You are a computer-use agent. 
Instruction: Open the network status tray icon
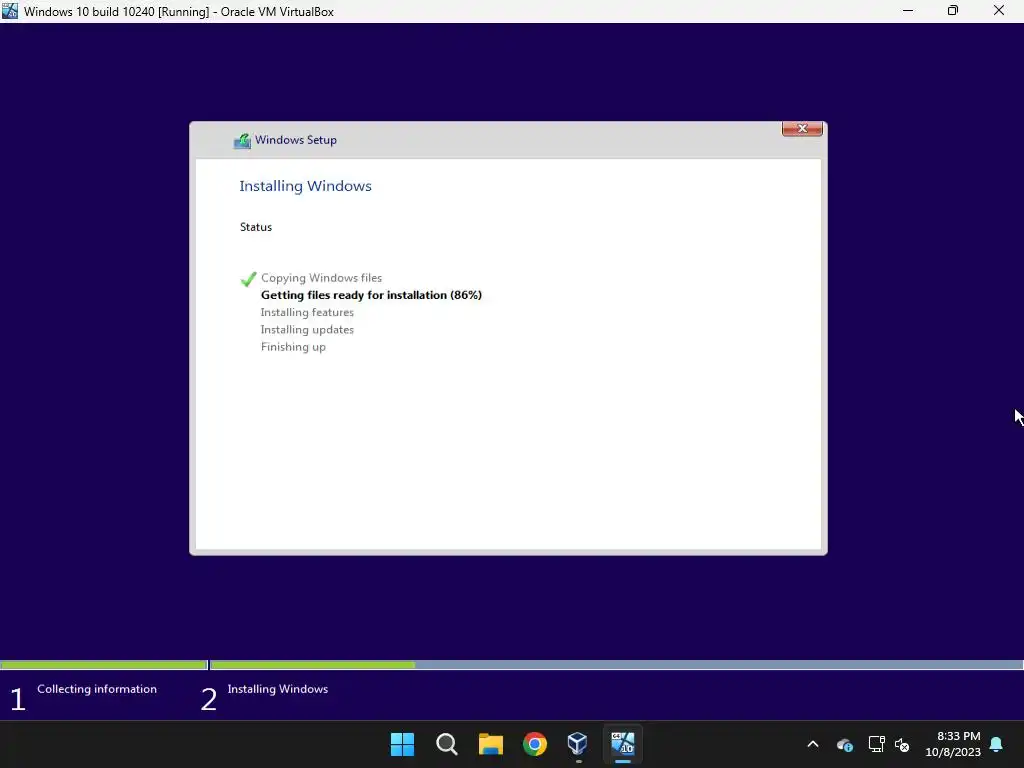(x=876, y=744)
